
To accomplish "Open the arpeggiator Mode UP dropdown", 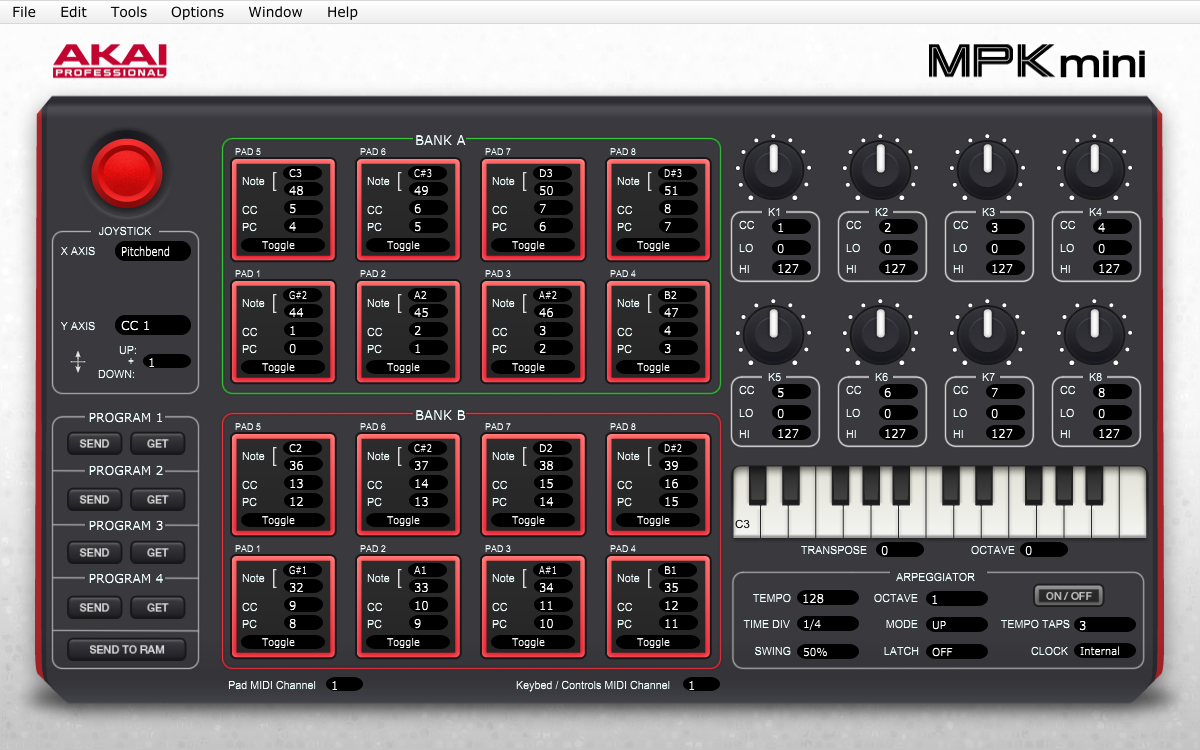I will pyautogui.click(x=957, y=624).
